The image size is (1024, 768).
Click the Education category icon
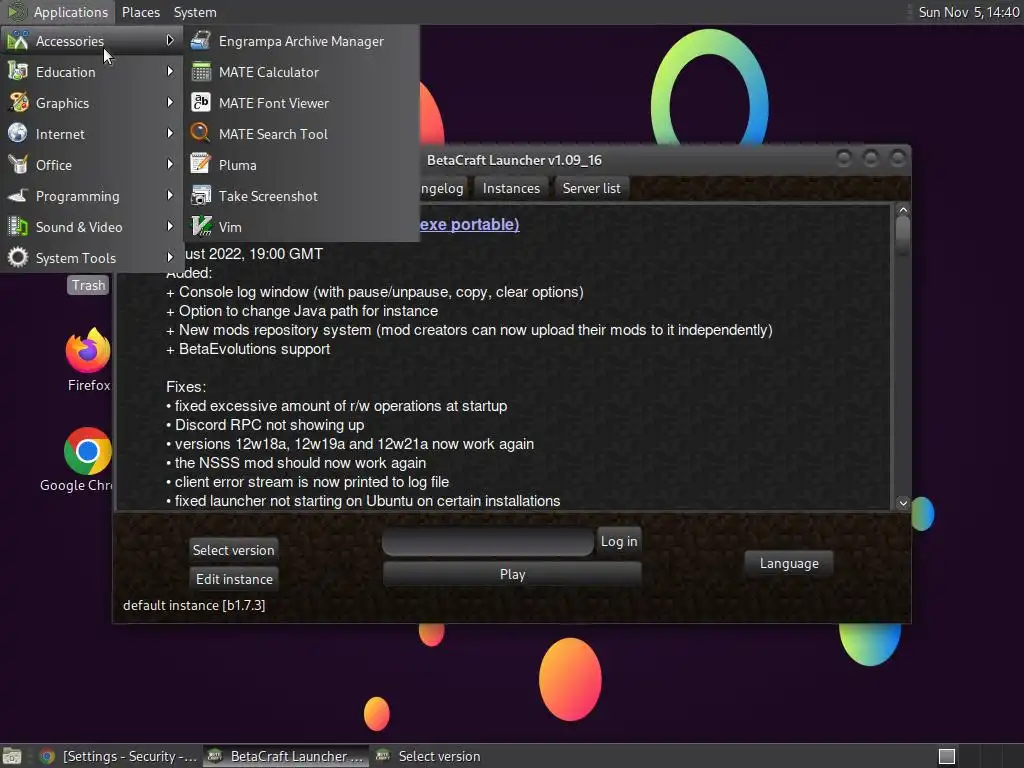(x=18, y=71)
